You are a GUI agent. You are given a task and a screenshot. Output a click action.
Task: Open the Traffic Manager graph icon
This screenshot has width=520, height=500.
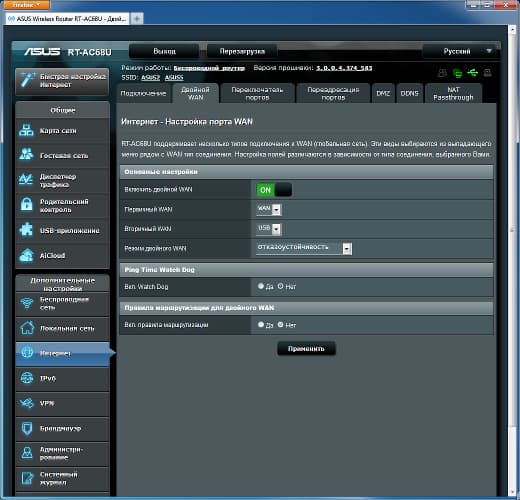(26, 180)
